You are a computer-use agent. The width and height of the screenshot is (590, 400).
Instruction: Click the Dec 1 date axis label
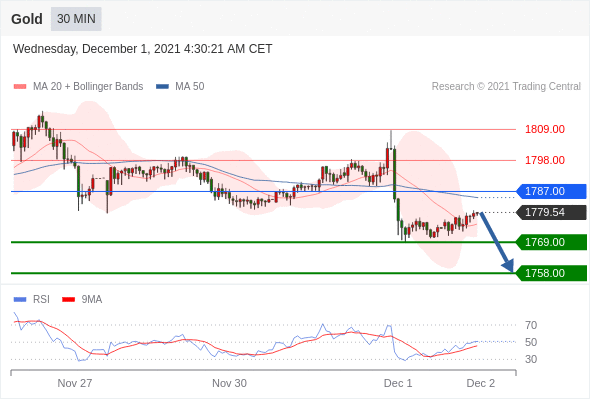398,383
